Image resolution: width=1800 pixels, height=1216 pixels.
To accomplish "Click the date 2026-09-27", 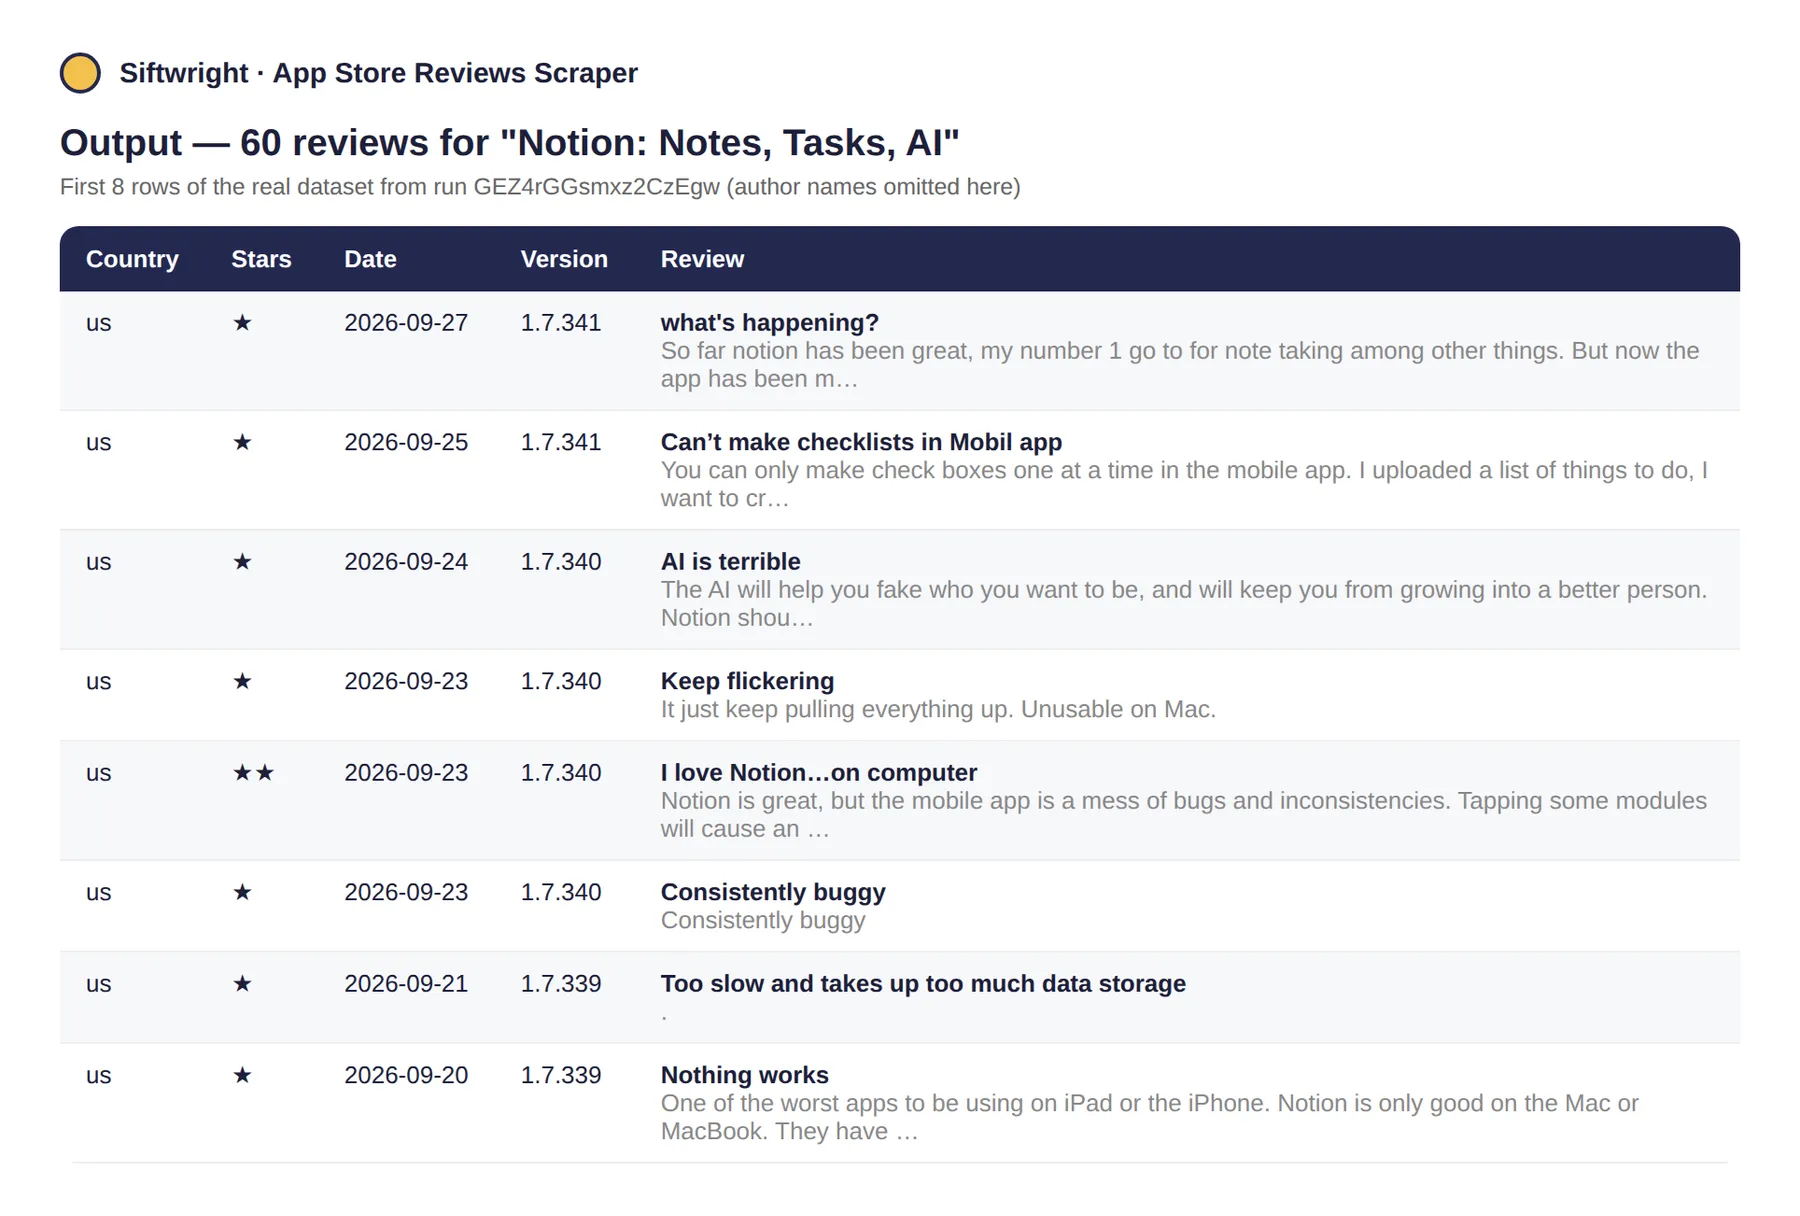I will 406,323.
